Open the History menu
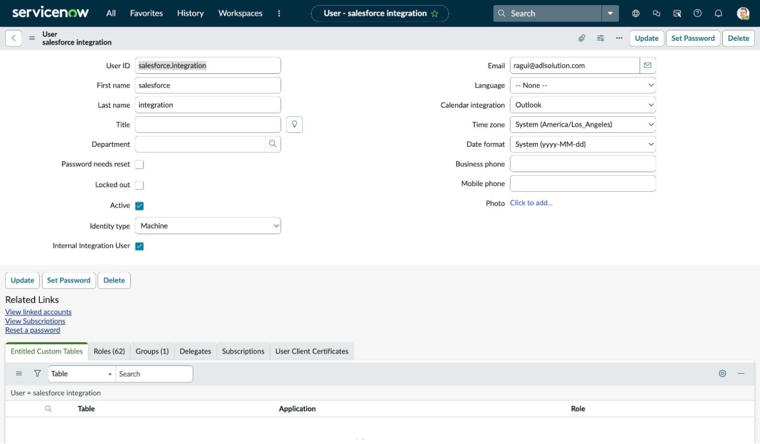This screenshot has height=444, width=760. 190,14
